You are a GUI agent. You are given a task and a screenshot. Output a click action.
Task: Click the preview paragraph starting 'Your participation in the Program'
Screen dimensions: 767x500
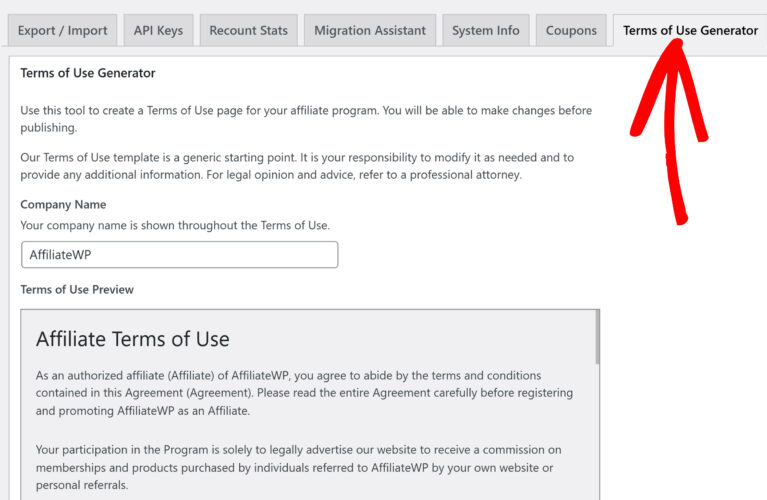coord(298,467)
